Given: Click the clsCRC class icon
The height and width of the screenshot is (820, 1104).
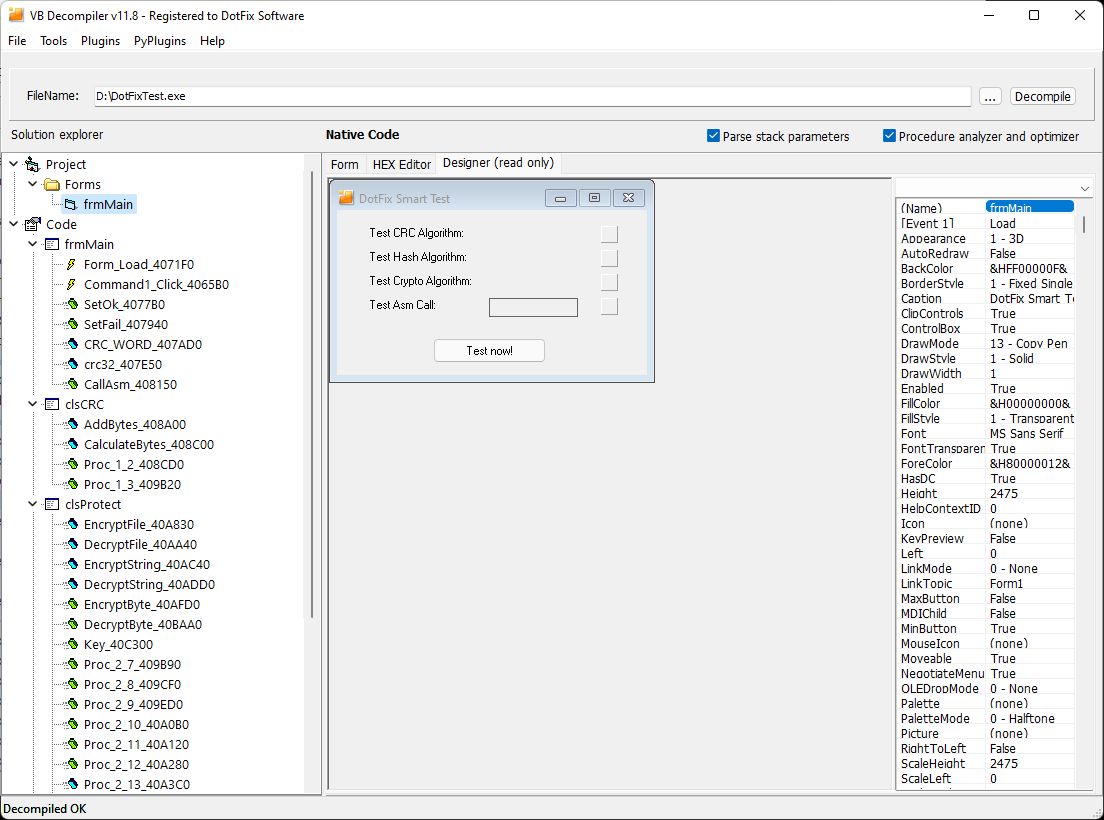Looking at the screenshot, I should pyautogui.click(x=51, y=405).
